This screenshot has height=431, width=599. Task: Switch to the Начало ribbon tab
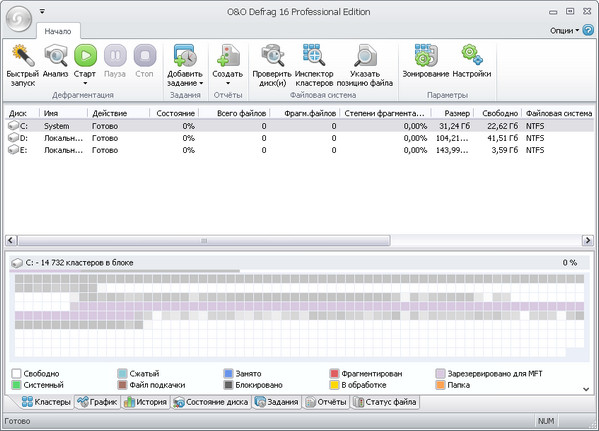pos(58,31)
